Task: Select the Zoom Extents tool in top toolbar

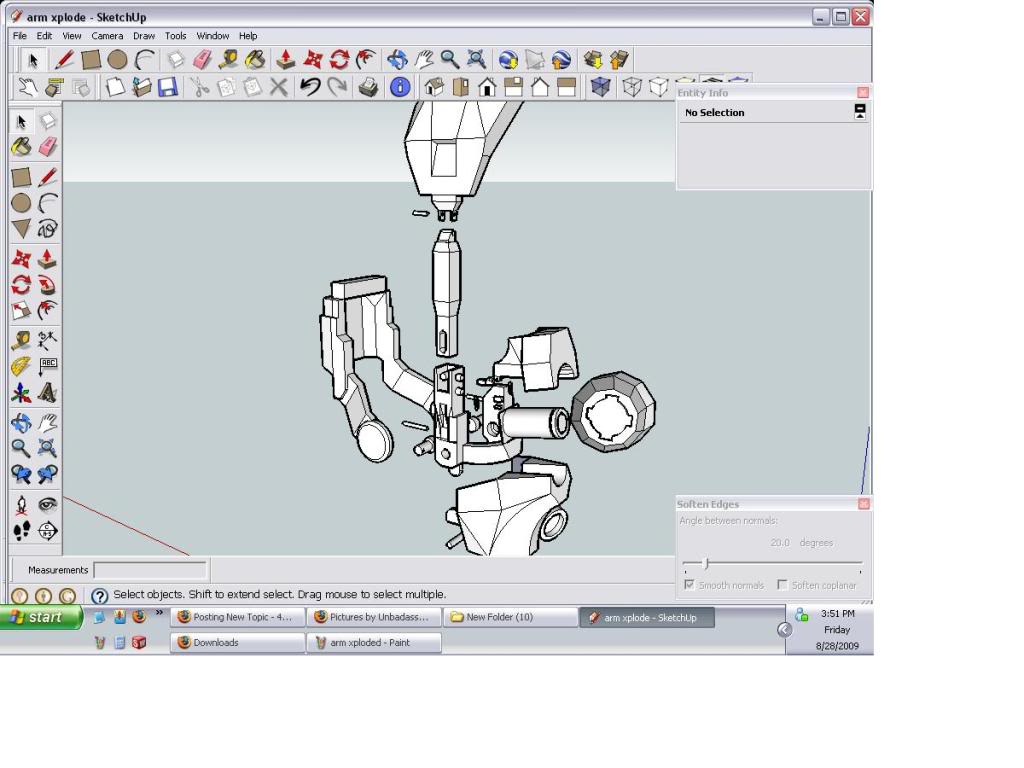Action: tap(477, 59)
